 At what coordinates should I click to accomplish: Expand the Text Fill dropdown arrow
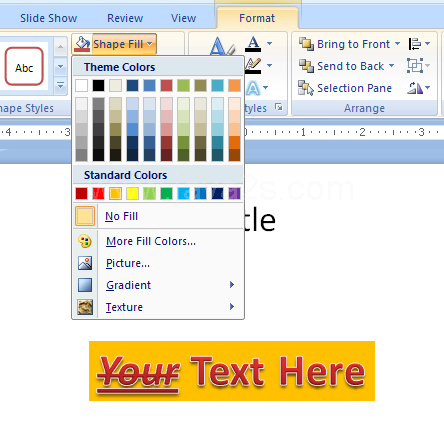[269, 43]
